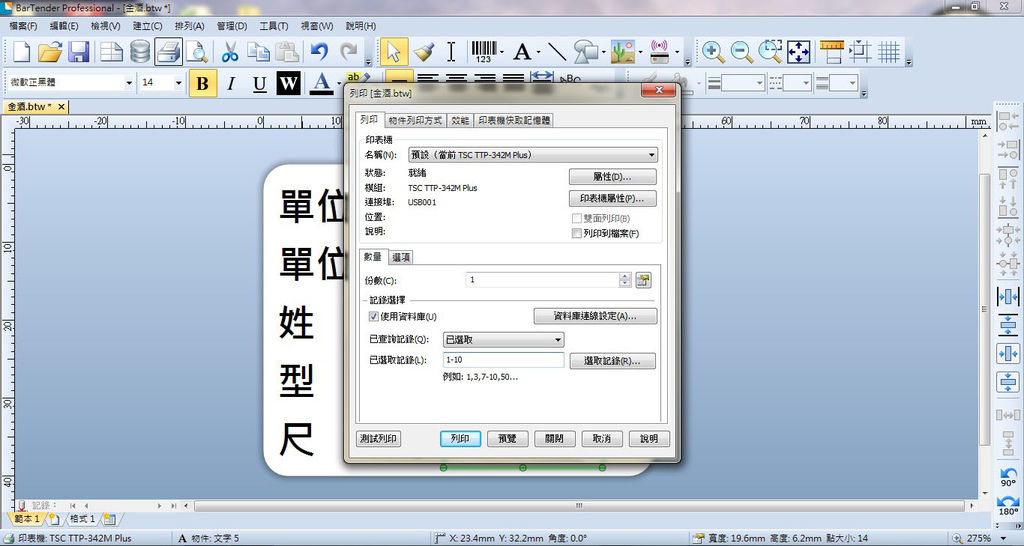Select the picture creation tool
This screenshot has width=1024, height=546.
(622, 52)
